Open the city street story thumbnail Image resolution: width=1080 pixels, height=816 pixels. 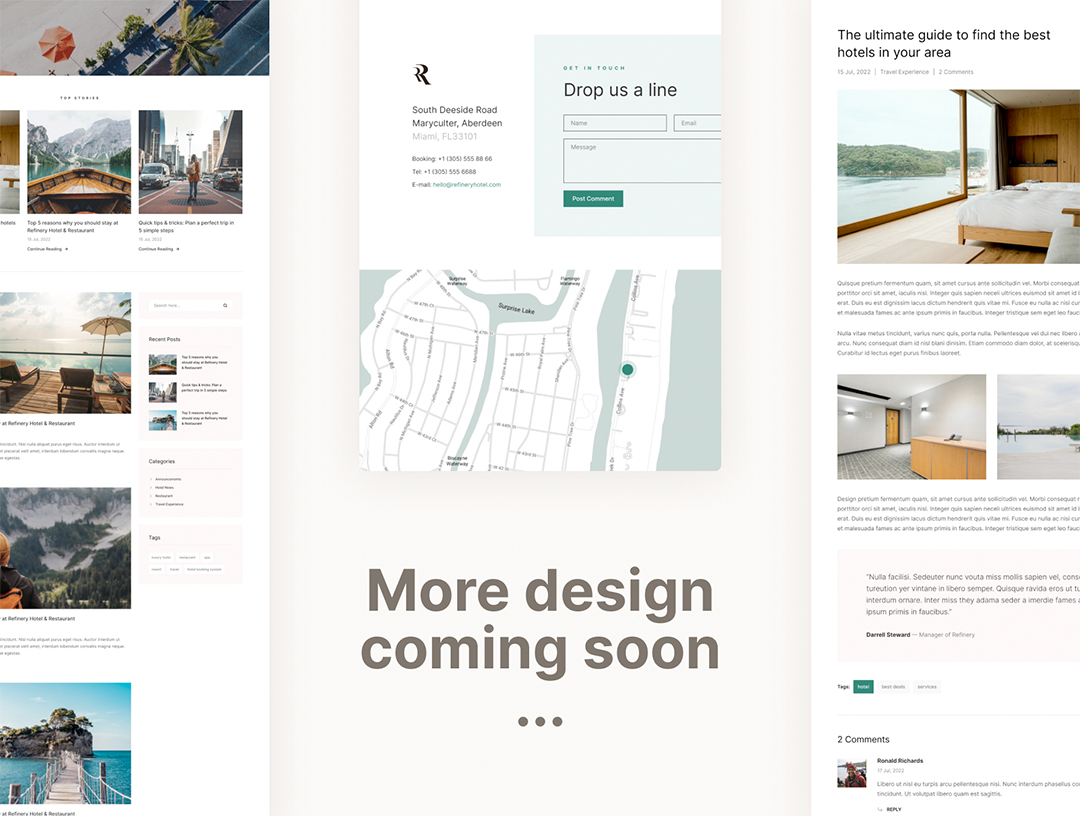tap(190, 162)
